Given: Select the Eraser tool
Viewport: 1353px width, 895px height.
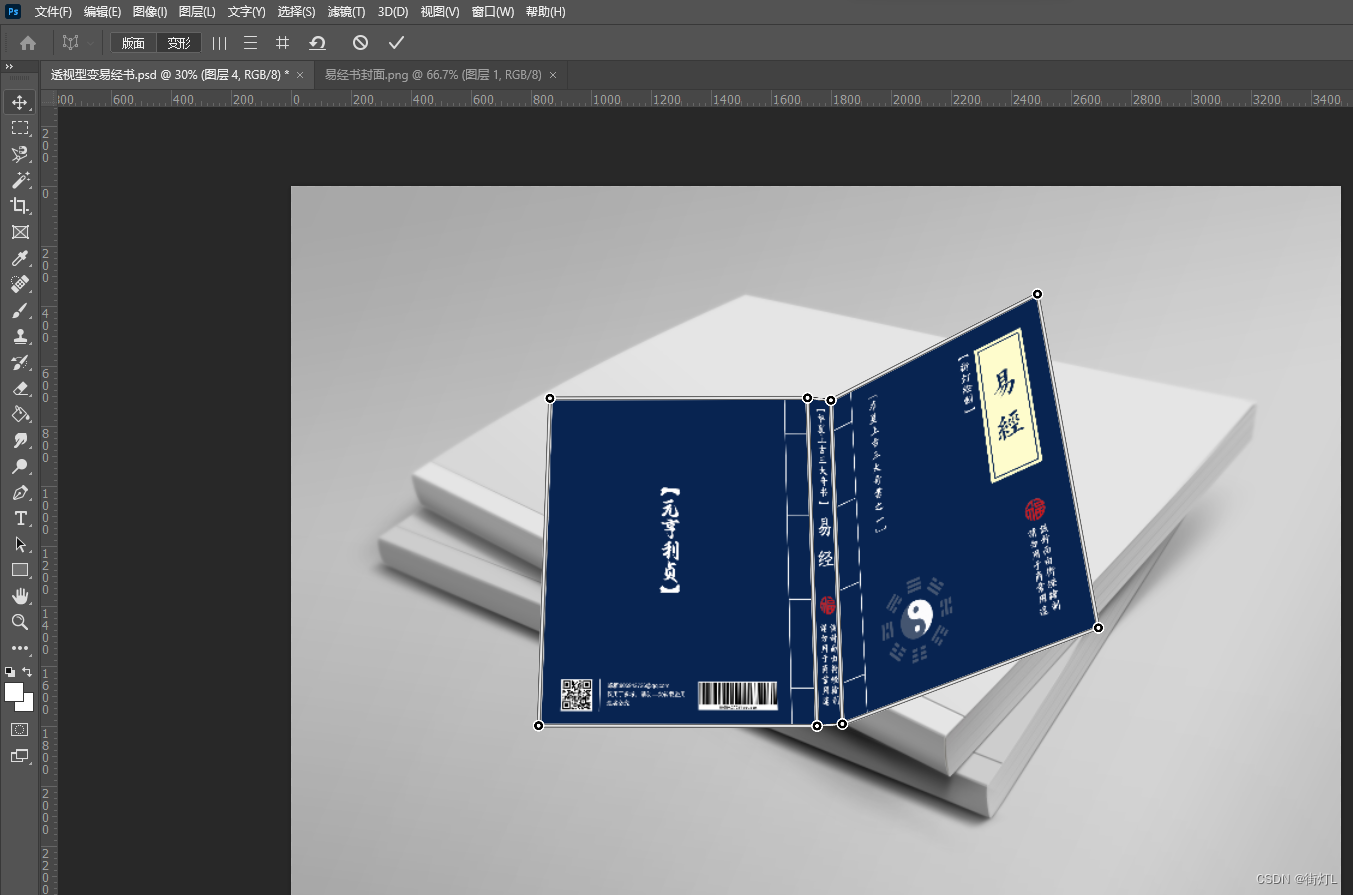Looking at the screenshot, I should [20, 388].
